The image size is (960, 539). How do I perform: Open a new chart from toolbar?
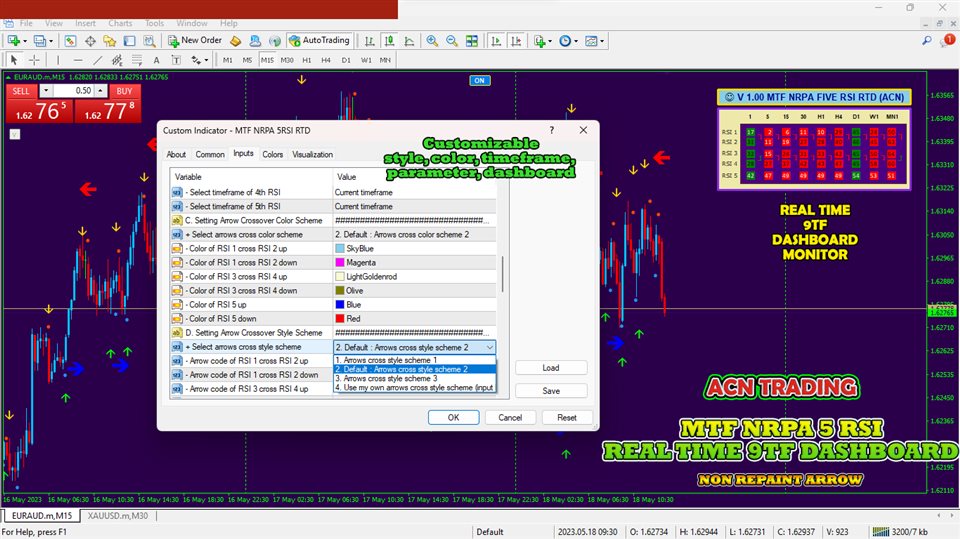click(x=13, y=41)
